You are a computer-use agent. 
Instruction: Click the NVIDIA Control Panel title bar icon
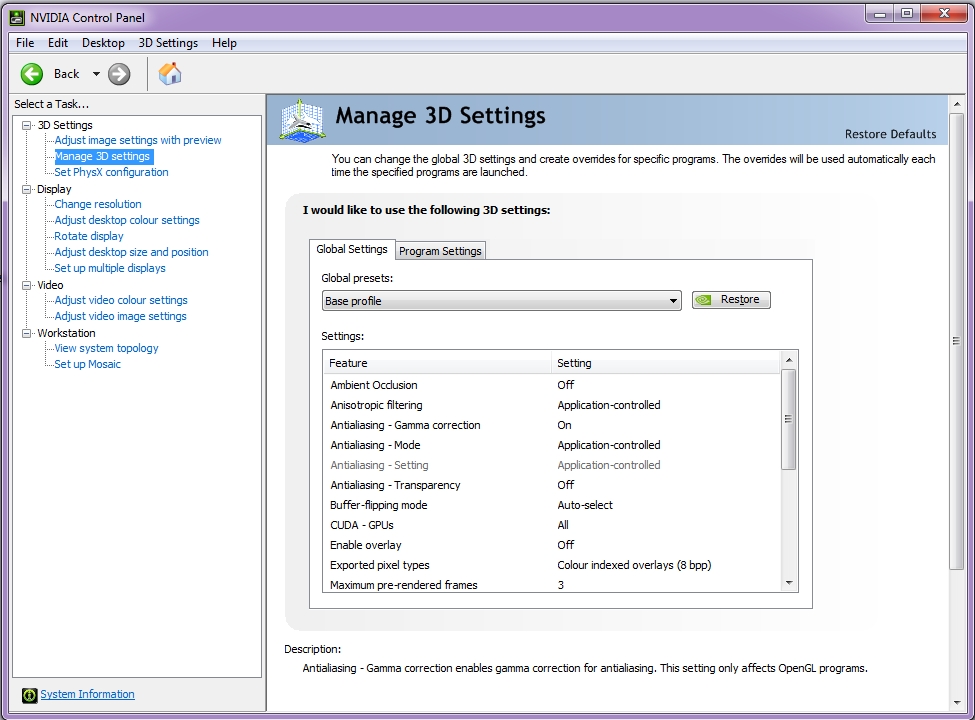[x=17, y=17]
